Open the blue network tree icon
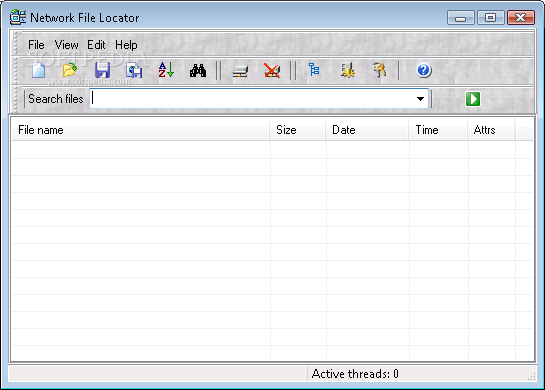Viewport: 545px width, 390px height. click(x=314, y=70)
